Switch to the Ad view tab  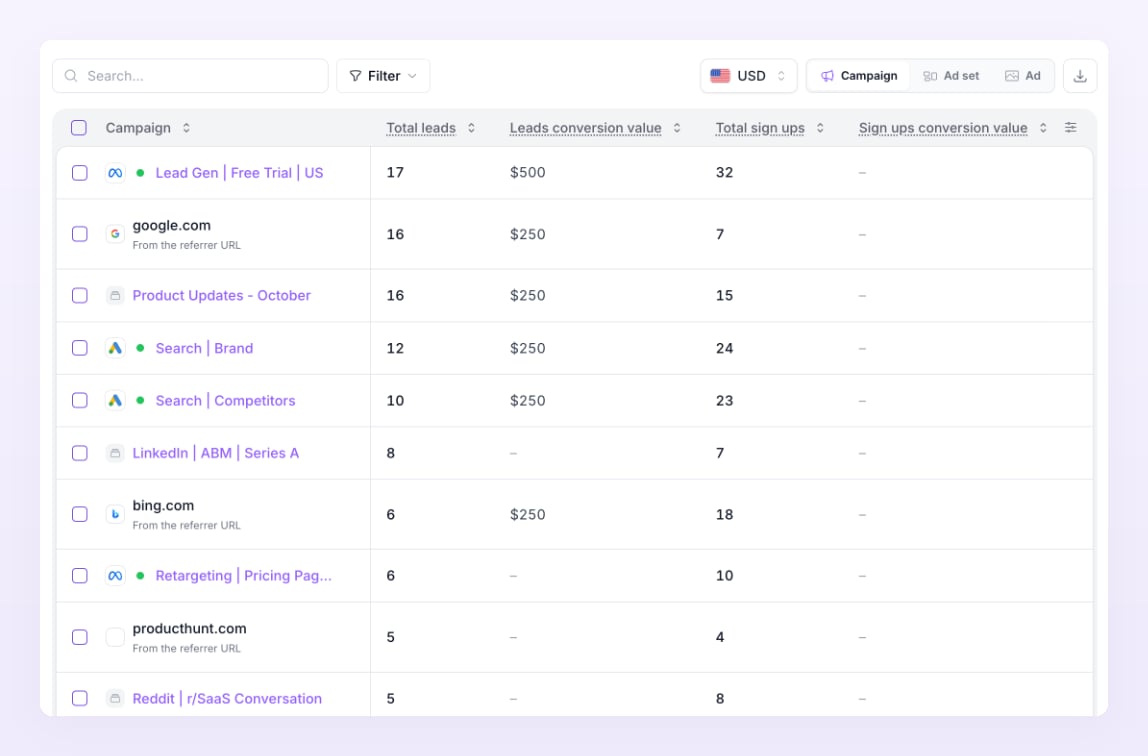tap(1023, 76)
